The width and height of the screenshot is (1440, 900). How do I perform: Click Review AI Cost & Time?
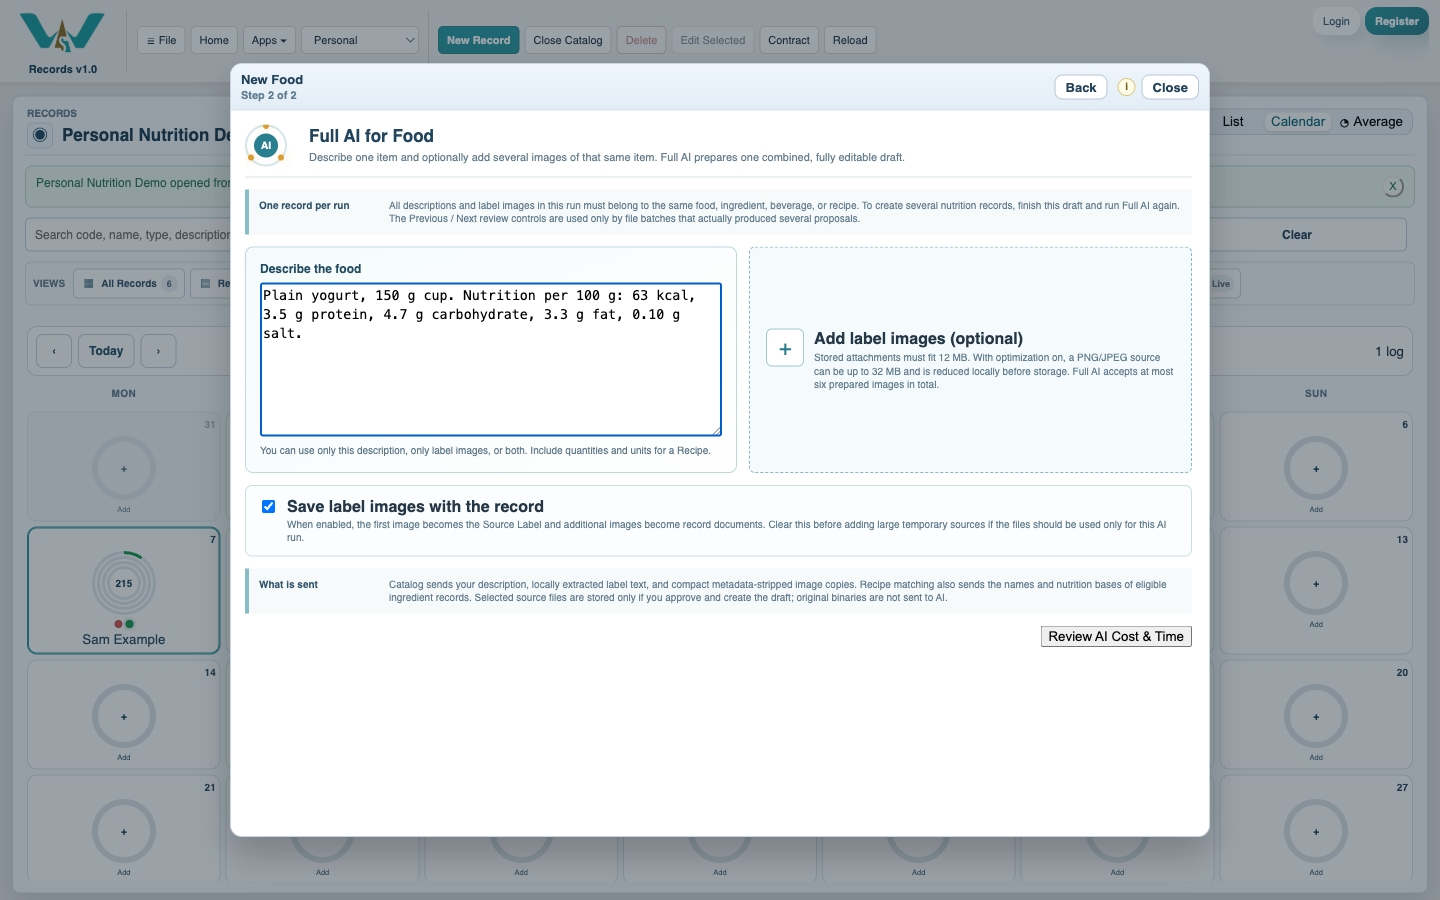coord(1116,636)
